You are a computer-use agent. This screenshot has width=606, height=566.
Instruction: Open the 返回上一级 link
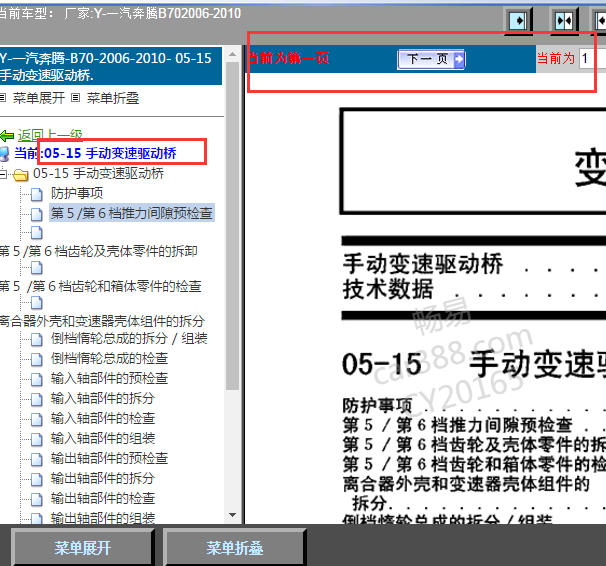tap(50, 135)
